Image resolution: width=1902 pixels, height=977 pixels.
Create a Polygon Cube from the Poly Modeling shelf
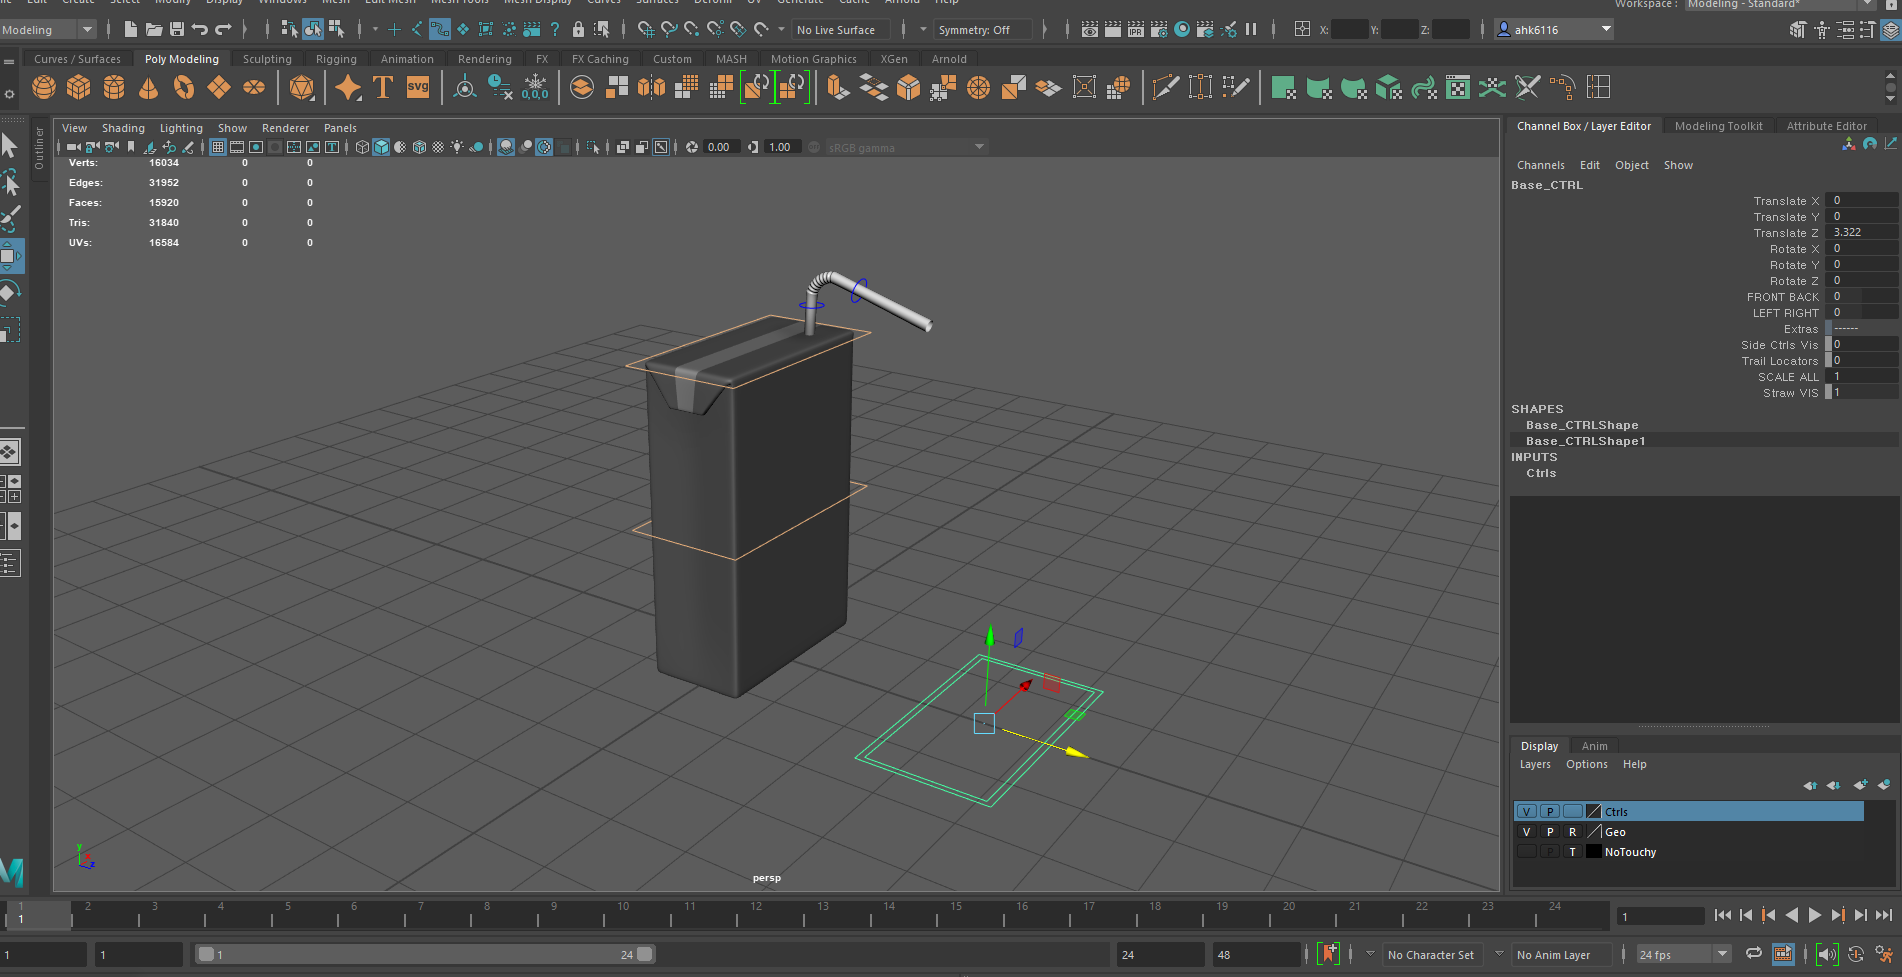tap(79, 87)
